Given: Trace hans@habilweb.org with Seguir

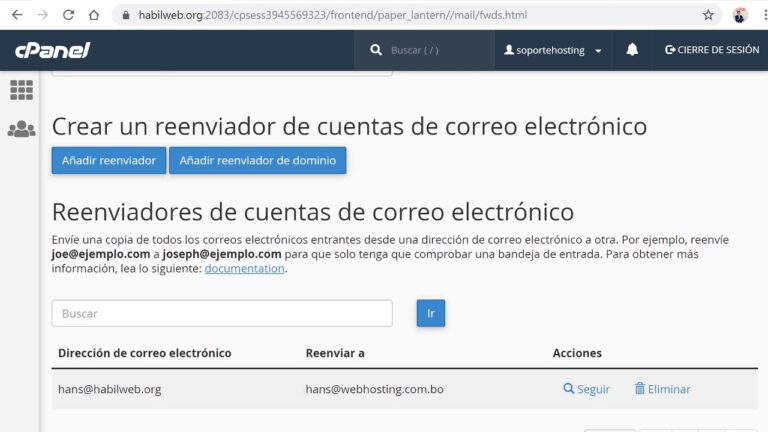Looking at the screenshot, I should (586, 389).
